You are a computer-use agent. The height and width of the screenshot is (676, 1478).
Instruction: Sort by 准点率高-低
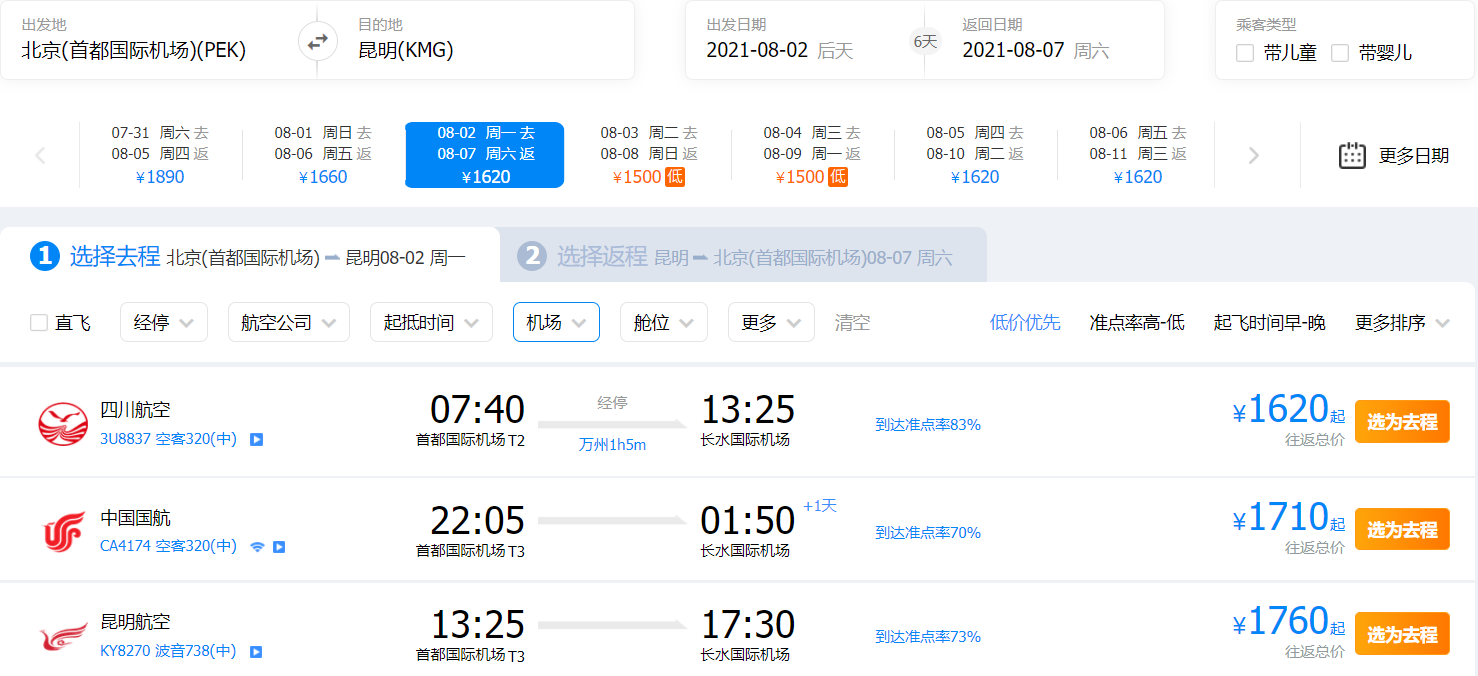pyautogui.click(x=1137, y=323)
